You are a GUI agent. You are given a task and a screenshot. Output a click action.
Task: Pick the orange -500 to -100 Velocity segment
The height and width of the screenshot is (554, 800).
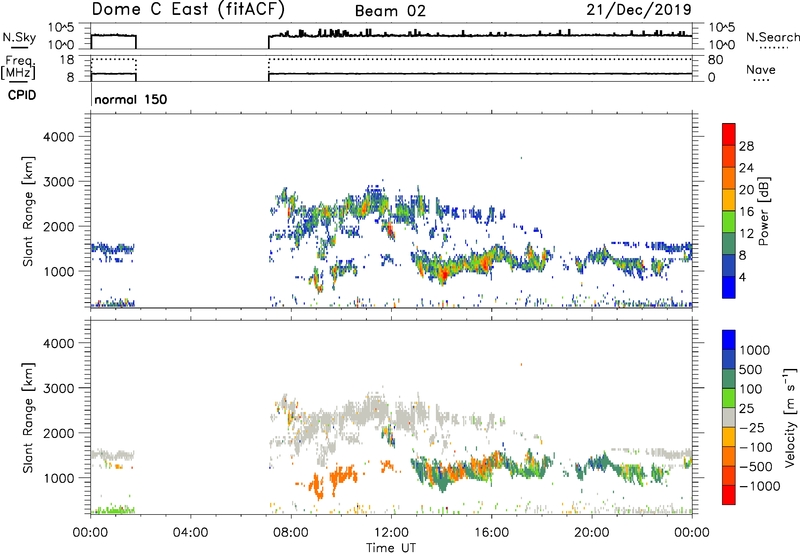tap(729, 456)
